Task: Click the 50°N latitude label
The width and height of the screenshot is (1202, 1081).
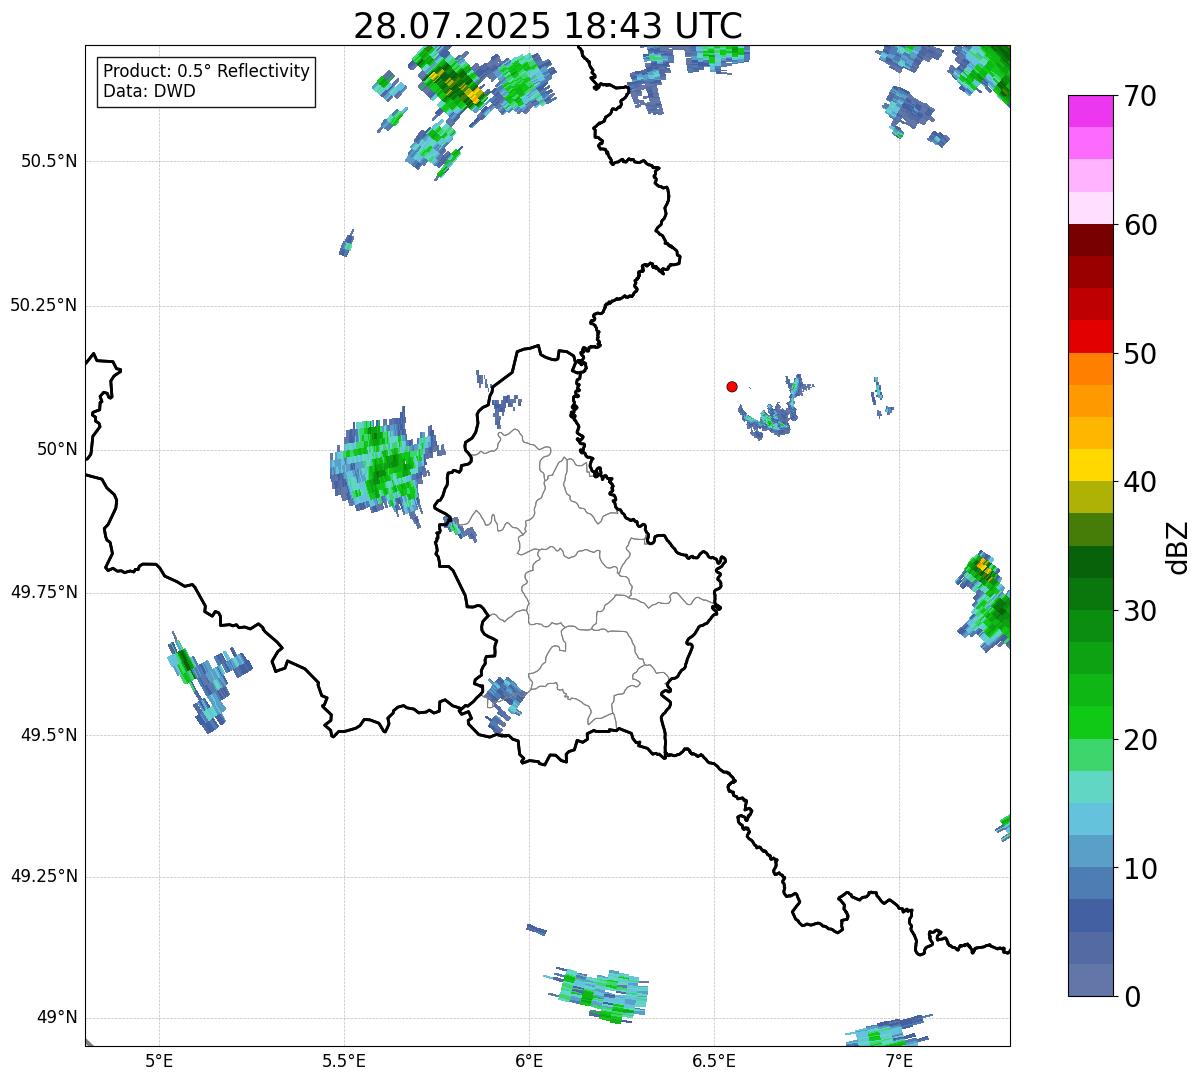Action: coord(58,449)
